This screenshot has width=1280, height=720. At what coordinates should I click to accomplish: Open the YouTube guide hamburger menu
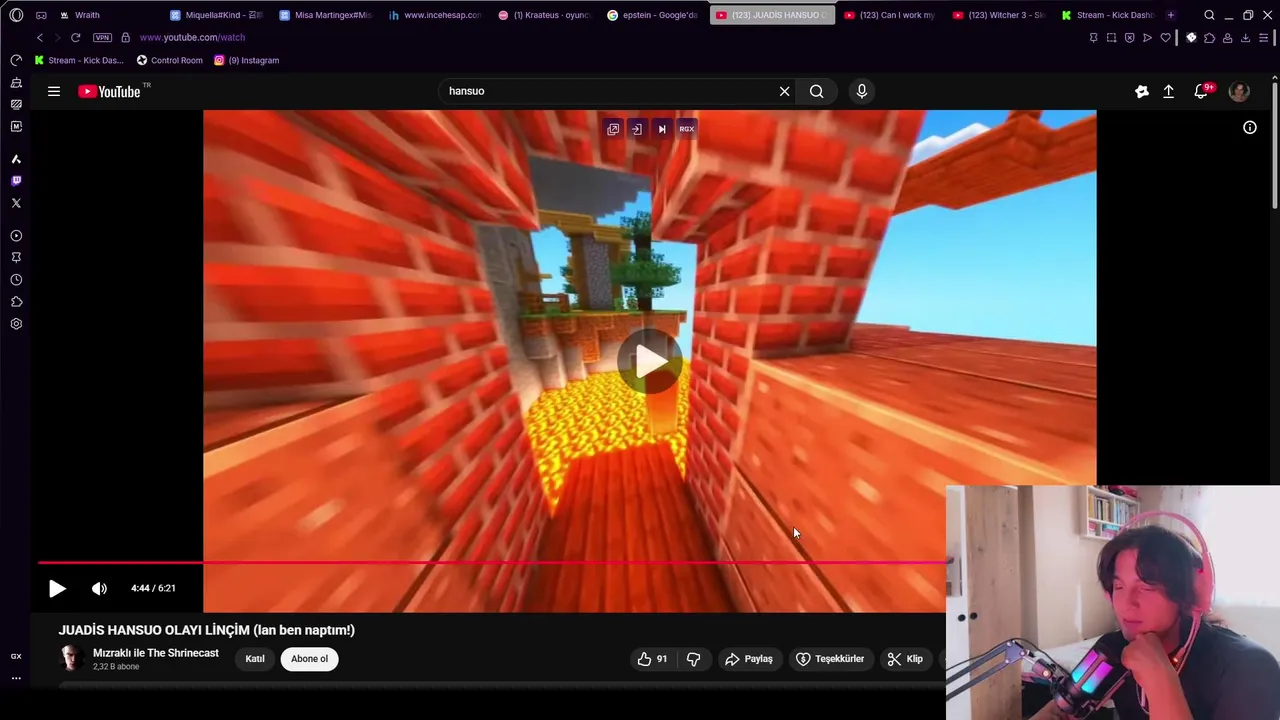54,91
